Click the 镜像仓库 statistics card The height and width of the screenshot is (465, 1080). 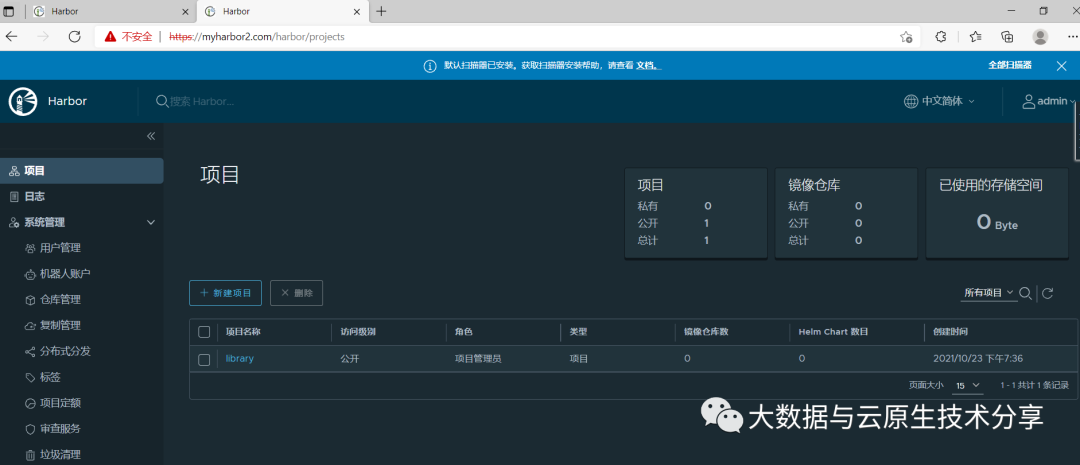click(x=846, y=214)
